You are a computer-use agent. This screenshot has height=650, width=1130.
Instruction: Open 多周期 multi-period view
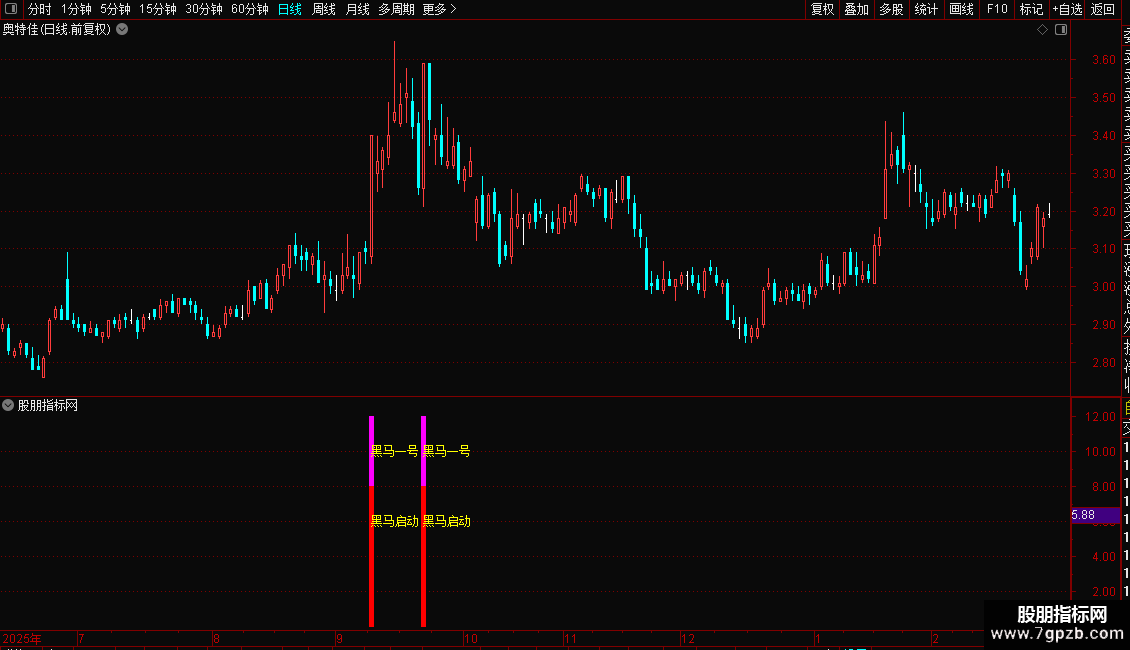(396, 9)
